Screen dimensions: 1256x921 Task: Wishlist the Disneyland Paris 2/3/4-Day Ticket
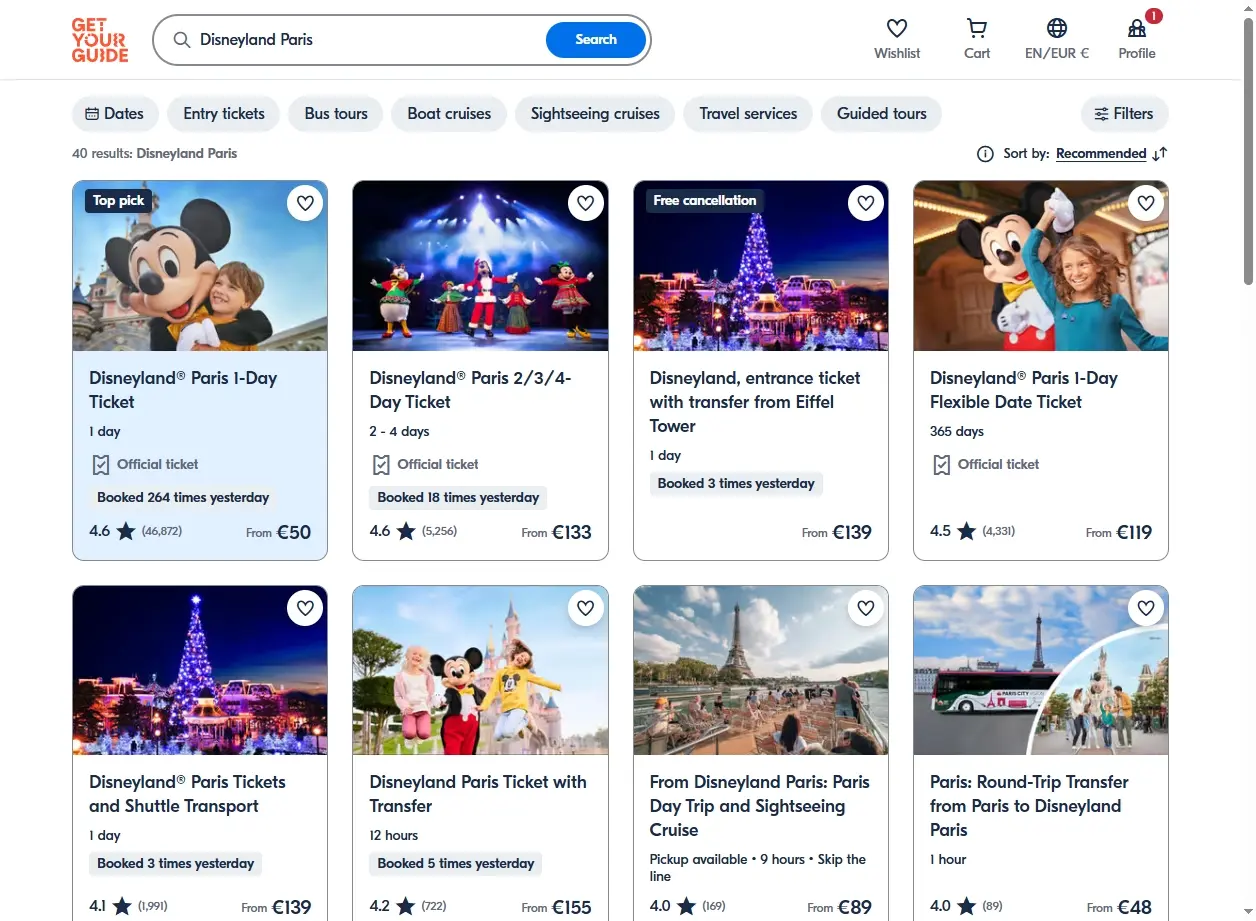pos(586,203)
